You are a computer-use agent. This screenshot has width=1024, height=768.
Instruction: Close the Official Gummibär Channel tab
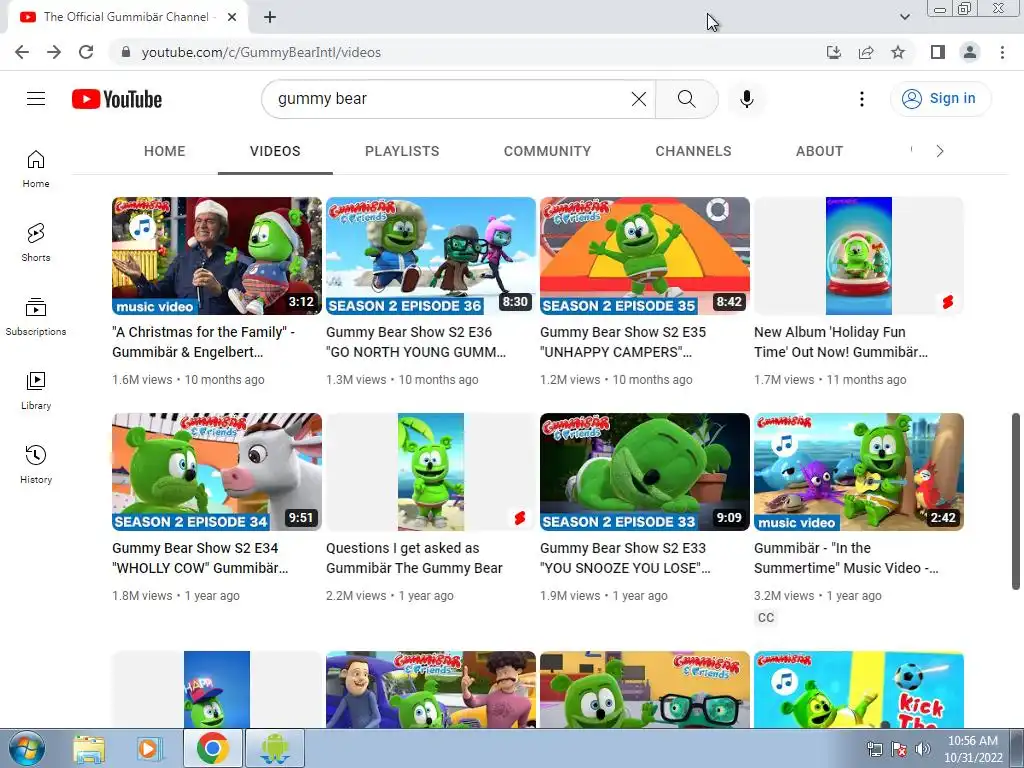coord(232,17)
